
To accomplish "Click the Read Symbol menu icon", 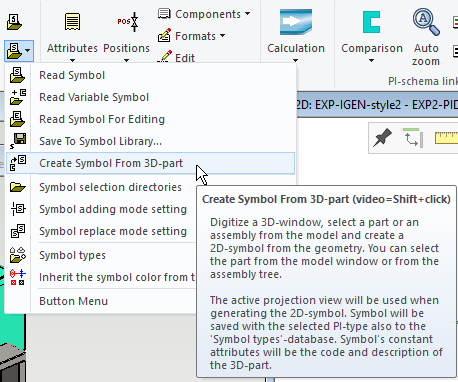I will (17, 75).
